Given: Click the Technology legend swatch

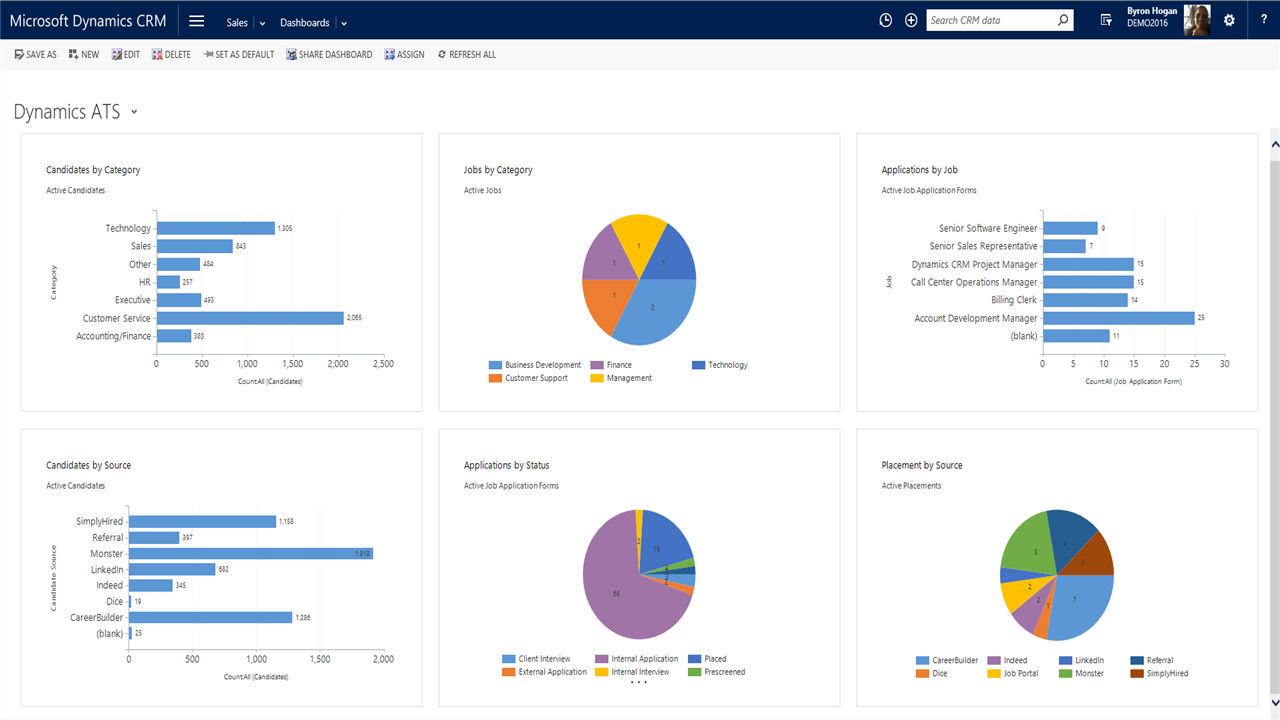Looking at the screenshot, I should 699,365.
